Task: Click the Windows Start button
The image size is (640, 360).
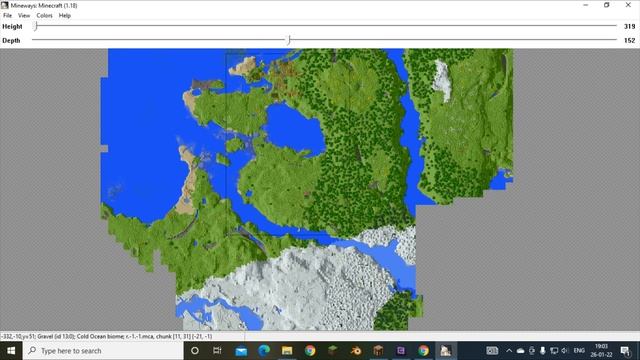Action: (x=11, y=351)
